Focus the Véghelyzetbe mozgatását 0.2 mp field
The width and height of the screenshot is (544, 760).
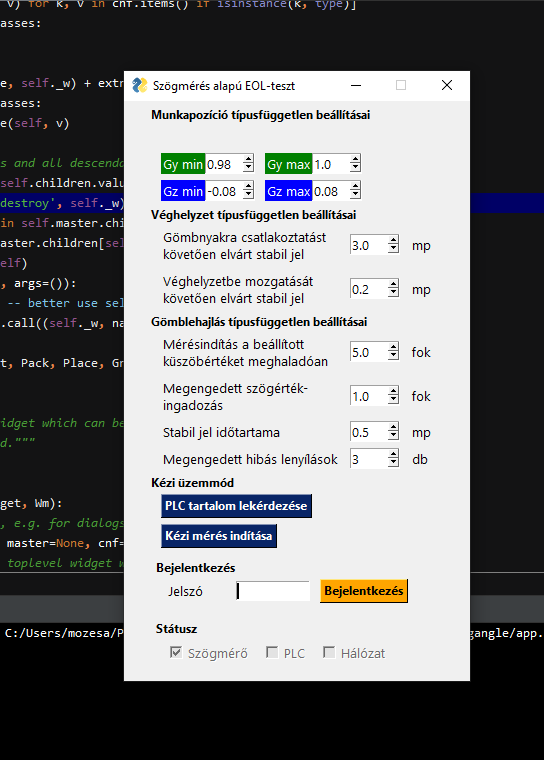tap(369, 289)
